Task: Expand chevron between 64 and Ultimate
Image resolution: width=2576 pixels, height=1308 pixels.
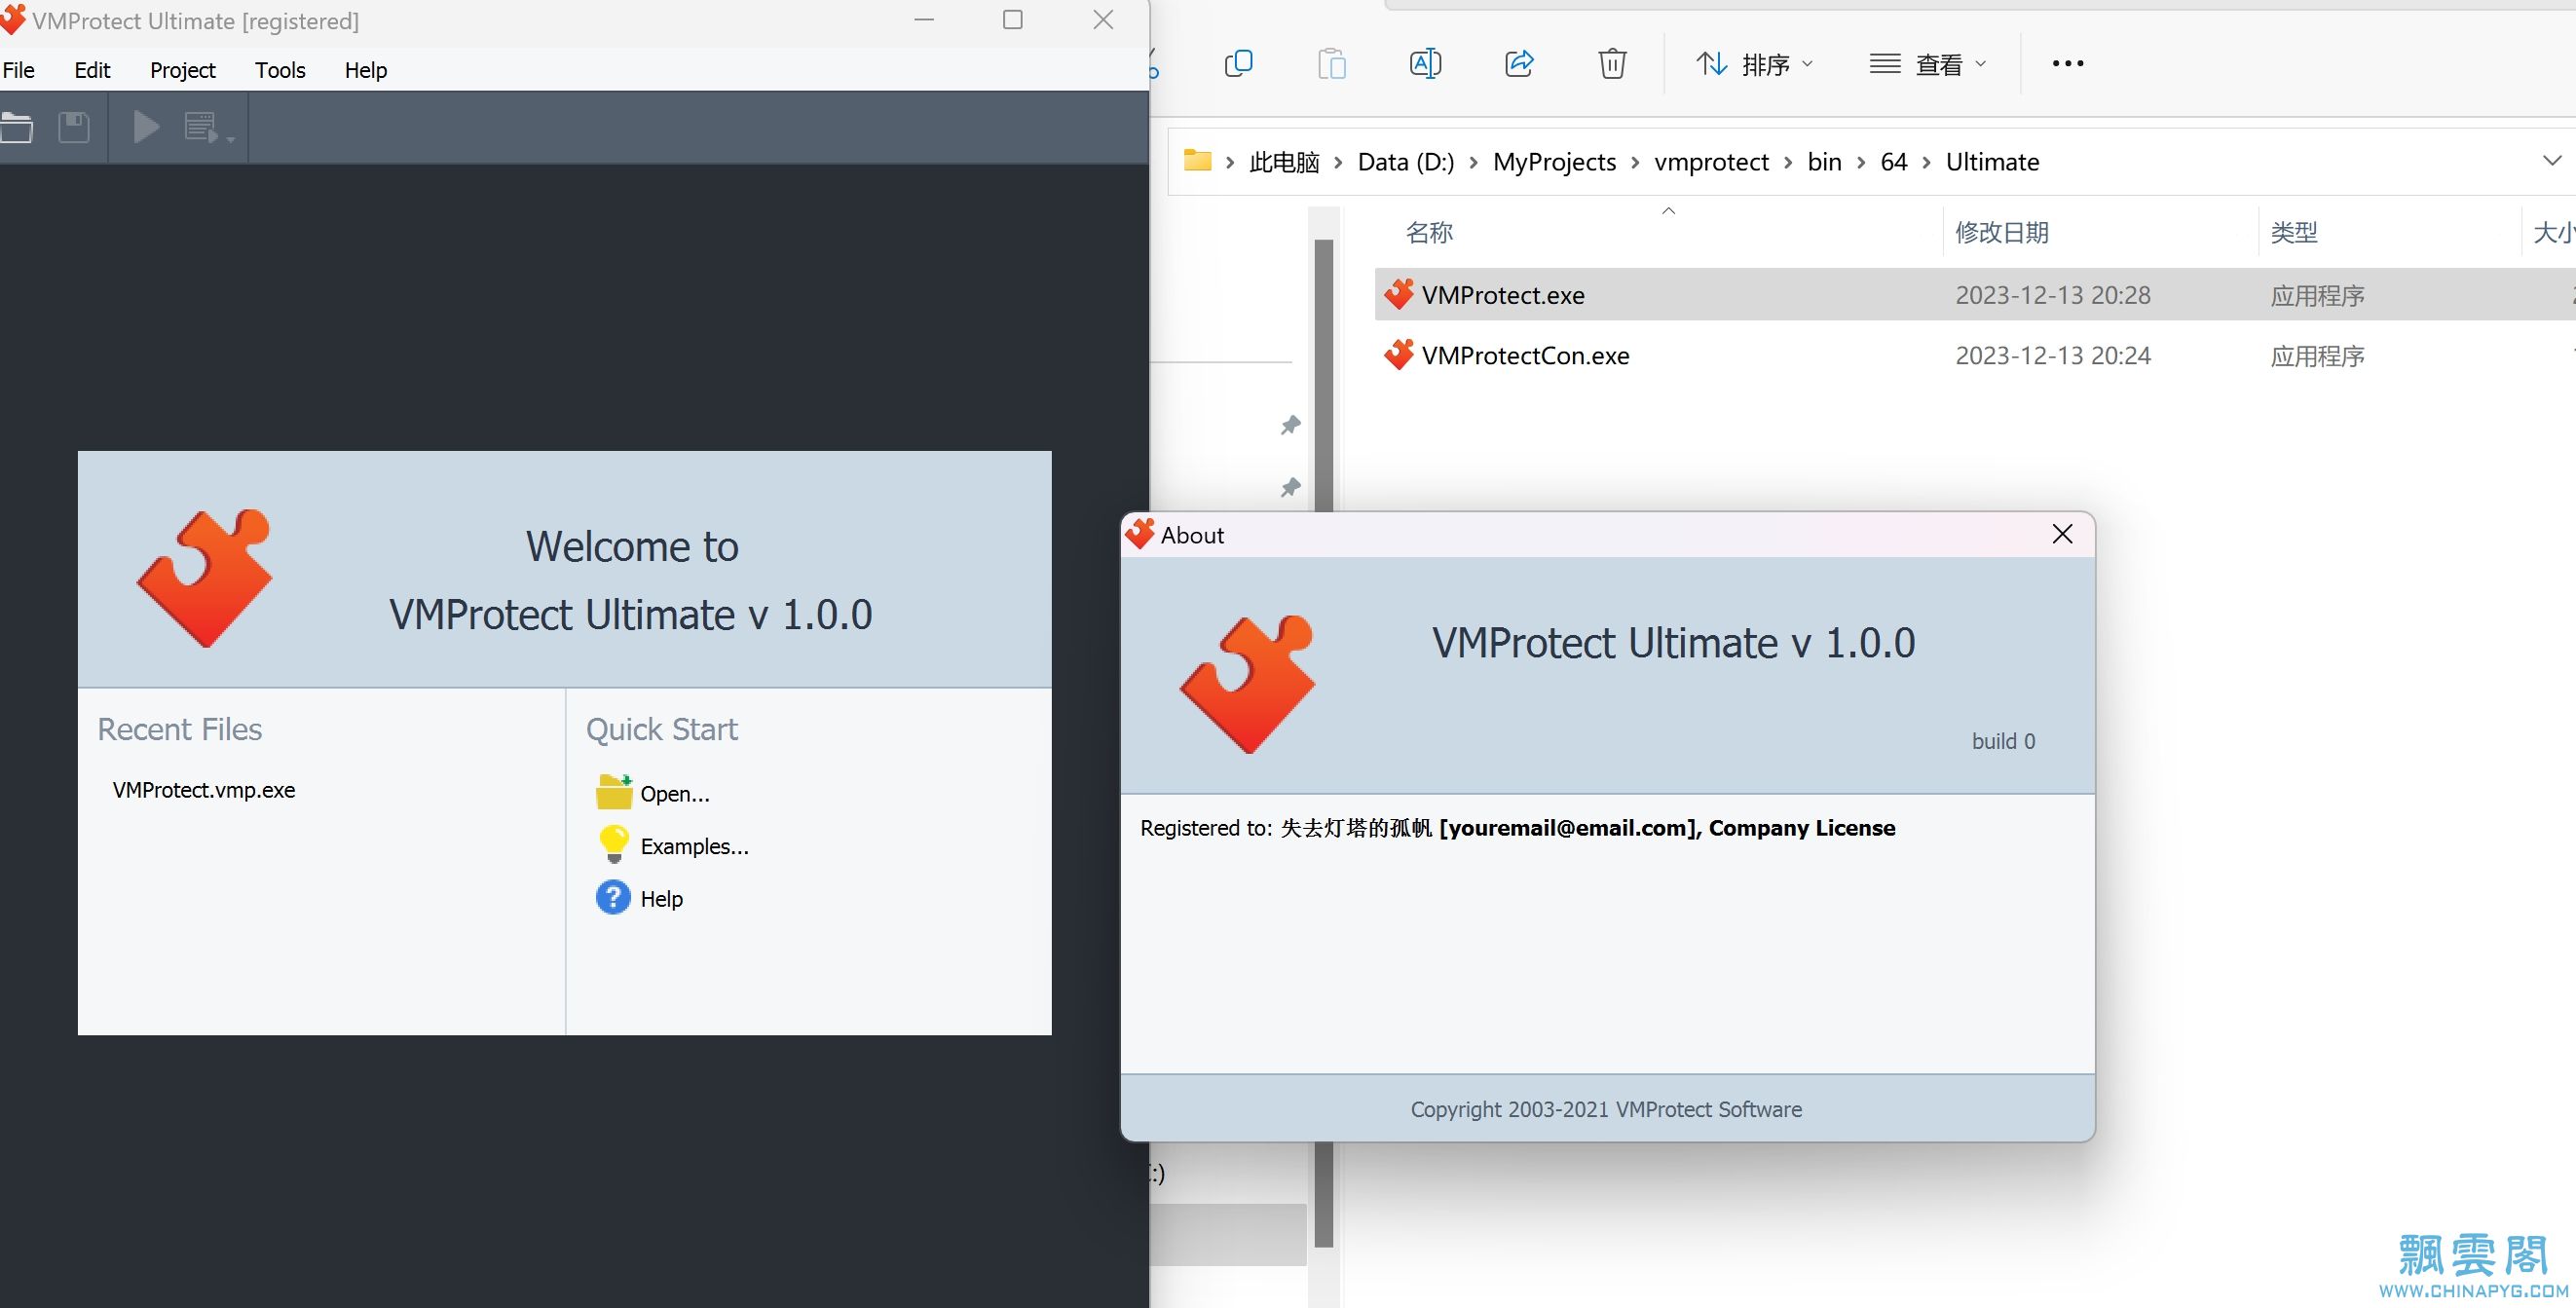Action: [x=1926, y=163]
